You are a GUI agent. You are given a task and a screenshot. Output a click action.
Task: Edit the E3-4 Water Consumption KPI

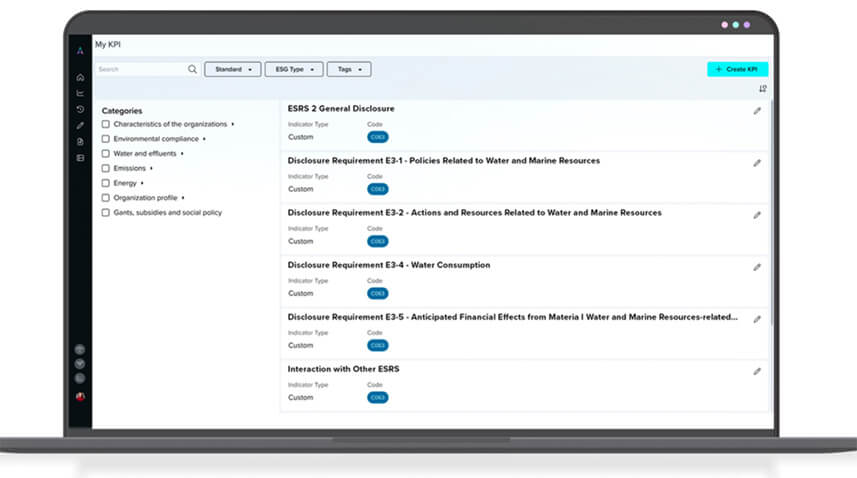click(757, 267)
